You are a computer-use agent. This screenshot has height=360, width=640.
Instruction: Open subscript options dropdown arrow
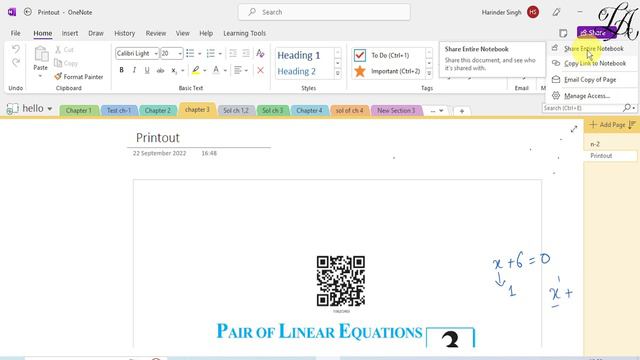[182, 71]
